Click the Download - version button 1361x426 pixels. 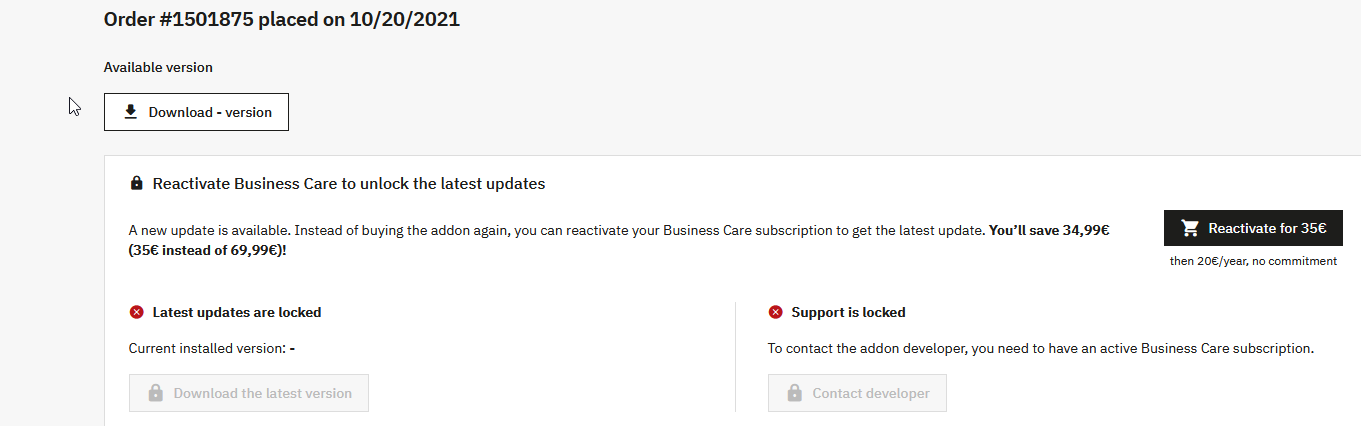point(196,112)
